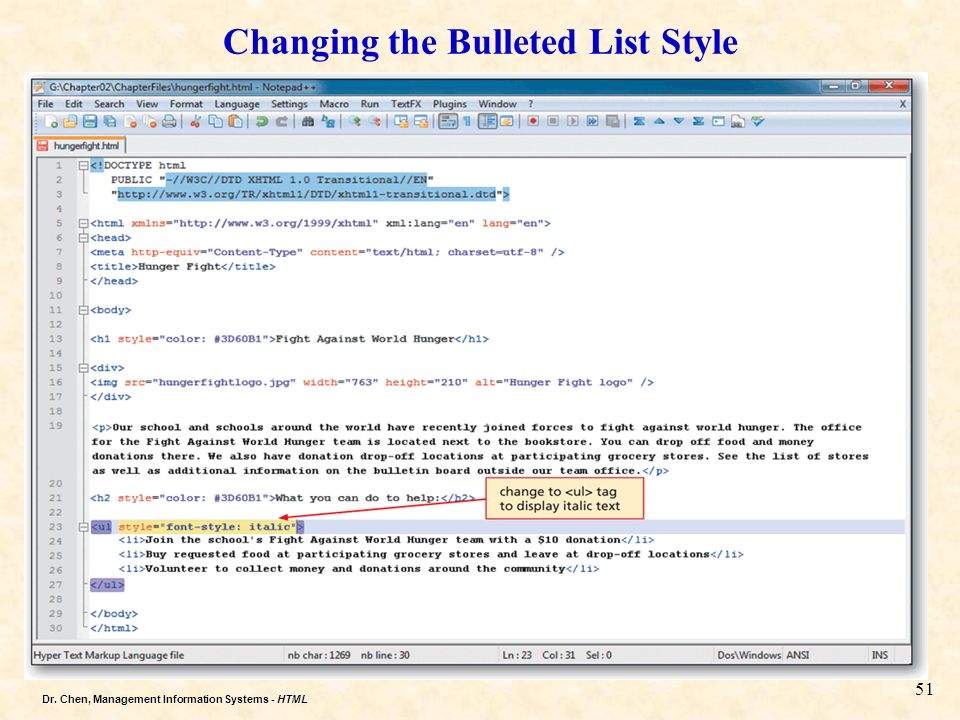Save the file with the single-floppy-disk icon

pyautogui.click(x=90, y=122)
